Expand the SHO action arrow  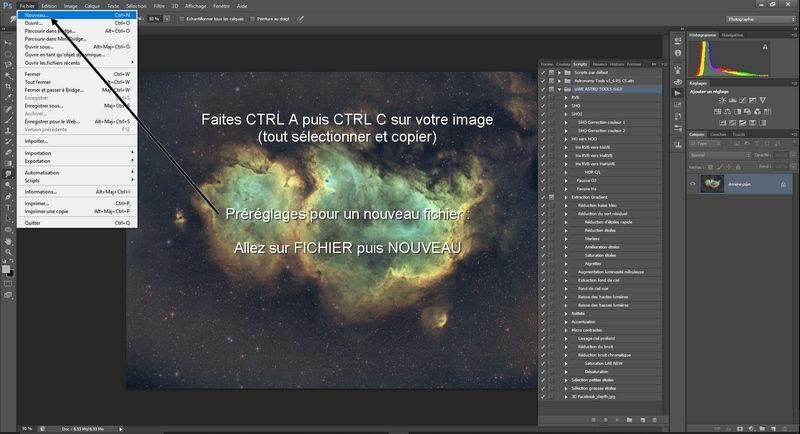(566, 106)
